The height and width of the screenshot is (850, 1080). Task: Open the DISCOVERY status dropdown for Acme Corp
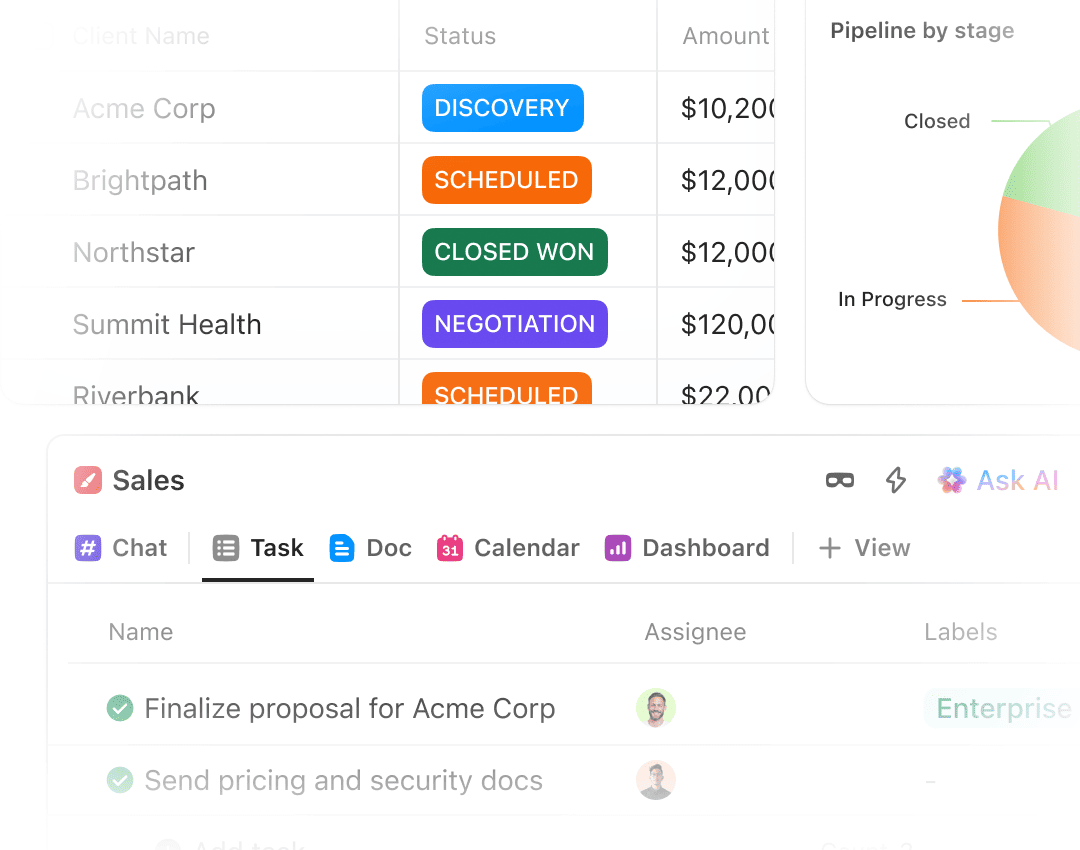[503, 108]
